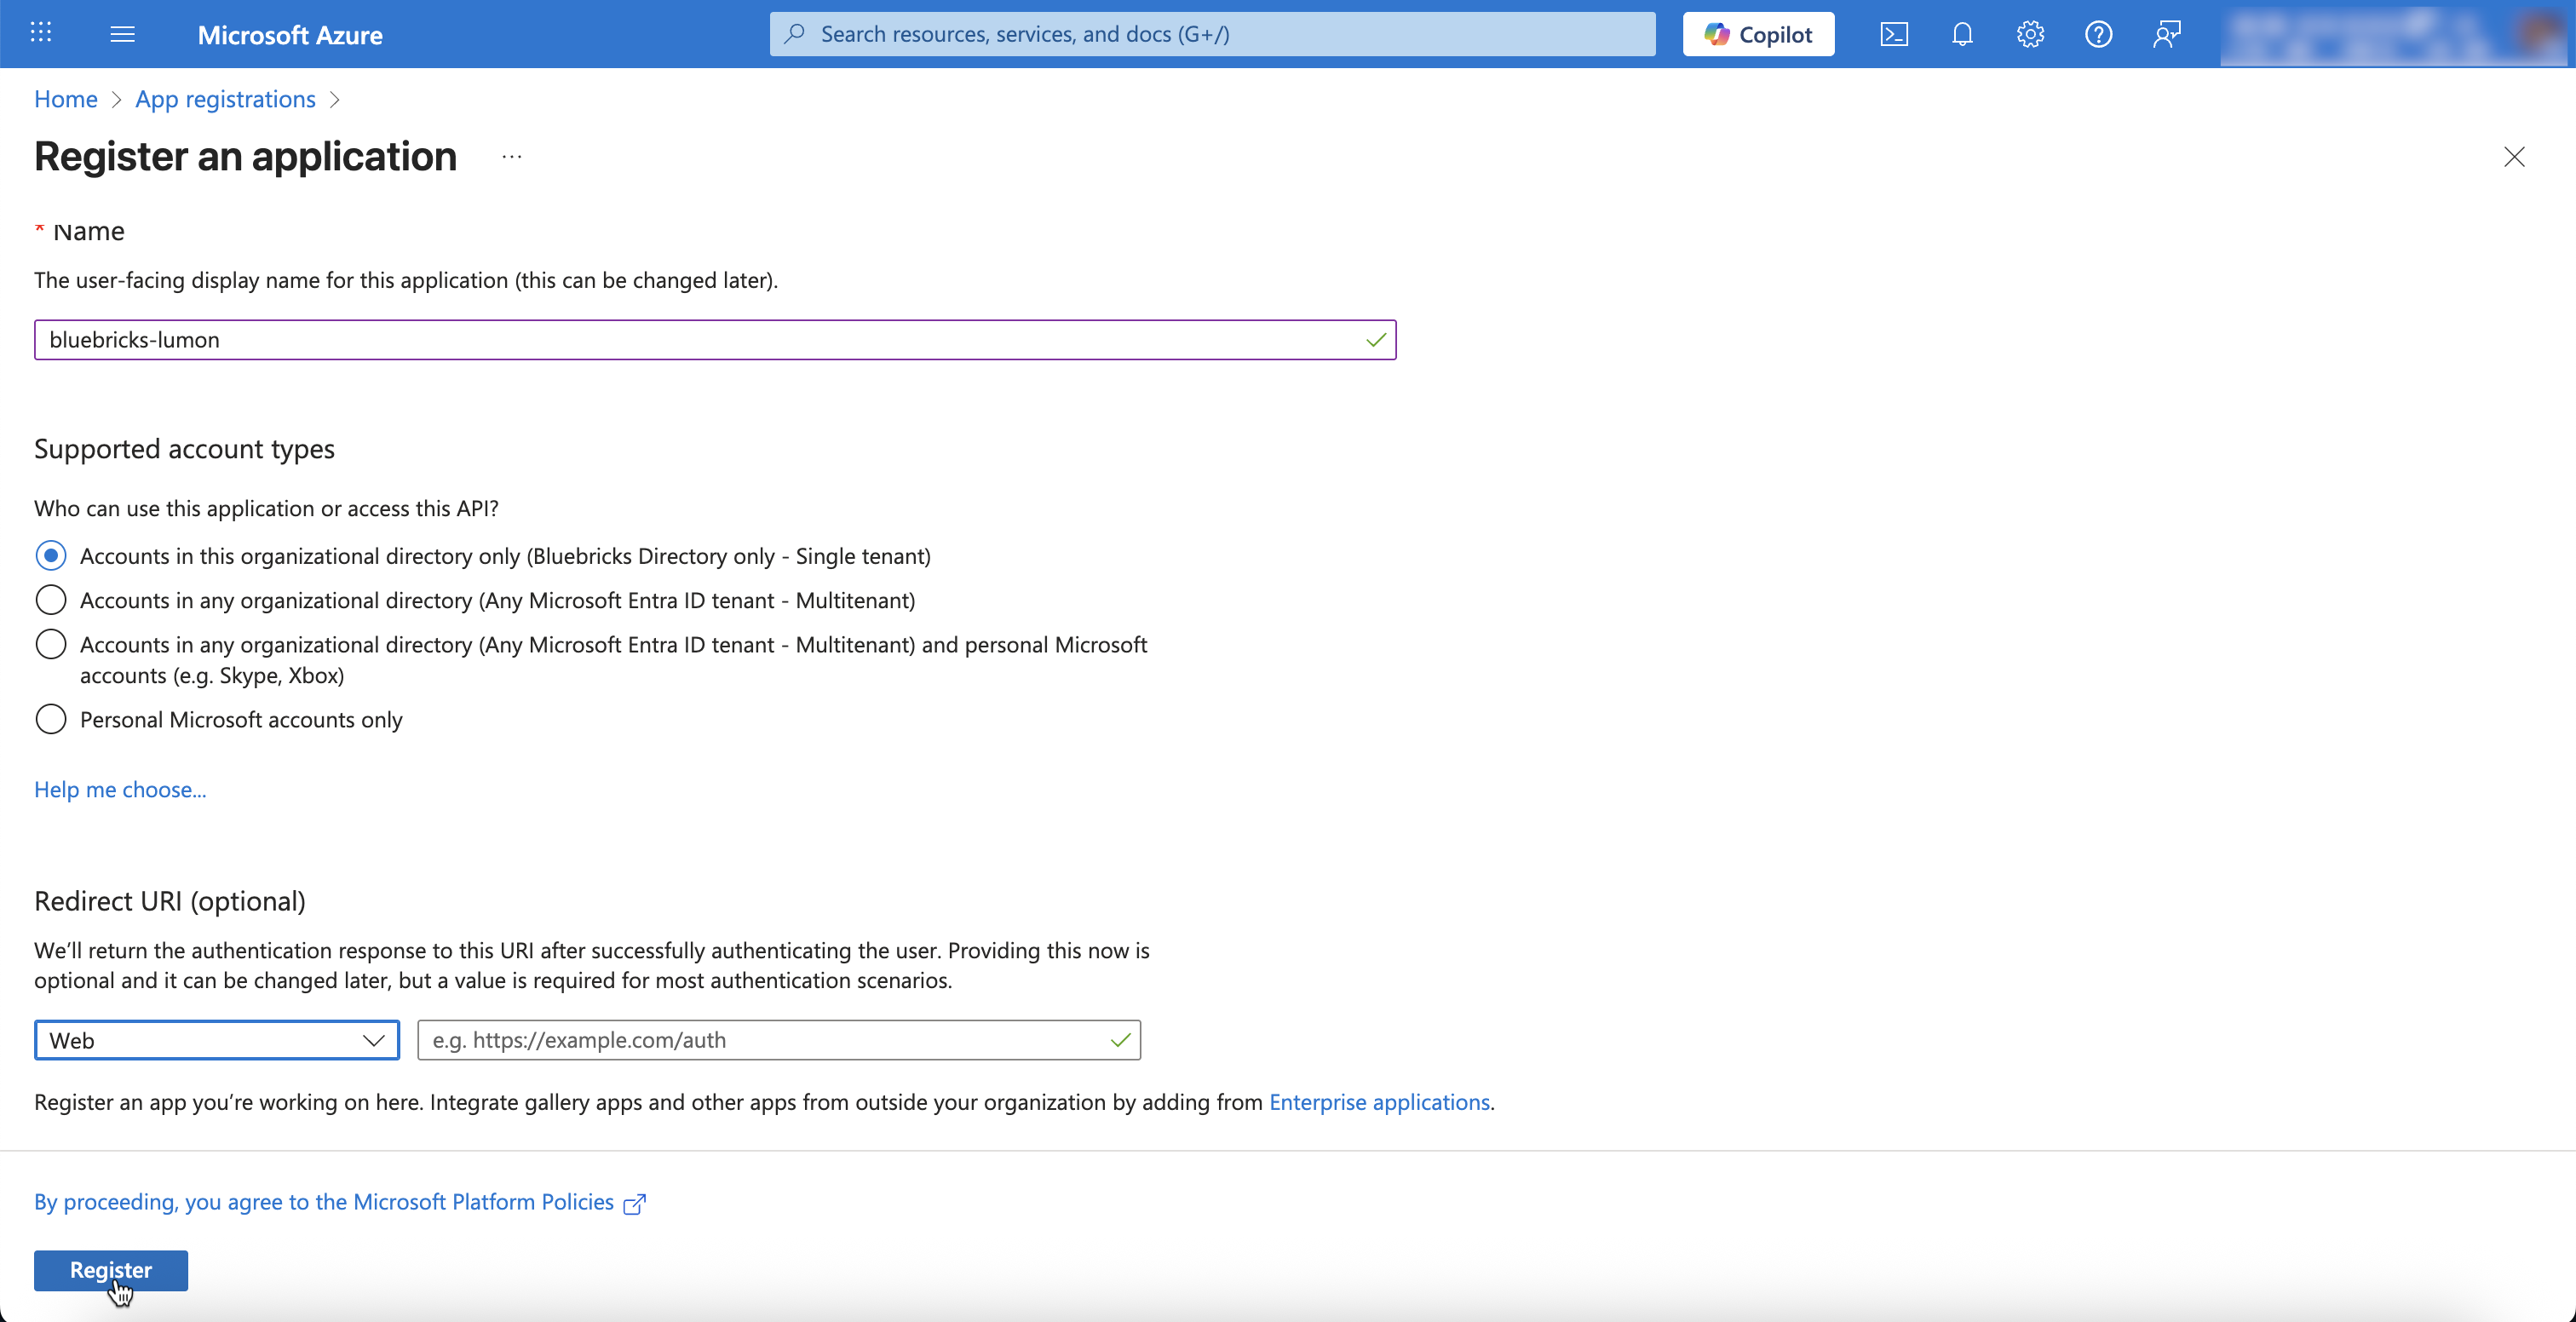Open Enterprise applications link
Screen dimensions: 2576x1322
(x=1379, y=1102)
